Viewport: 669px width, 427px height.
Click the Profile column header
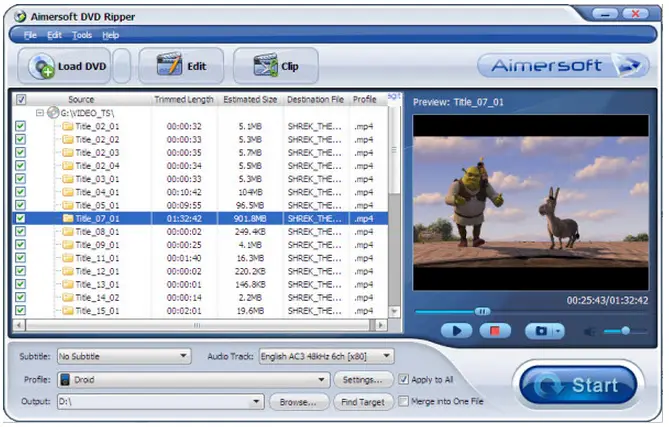365,99
